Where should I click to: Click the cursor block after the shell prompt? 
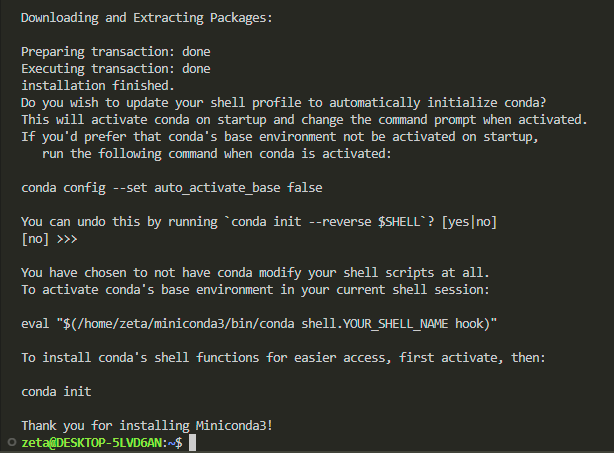(192, 442)
